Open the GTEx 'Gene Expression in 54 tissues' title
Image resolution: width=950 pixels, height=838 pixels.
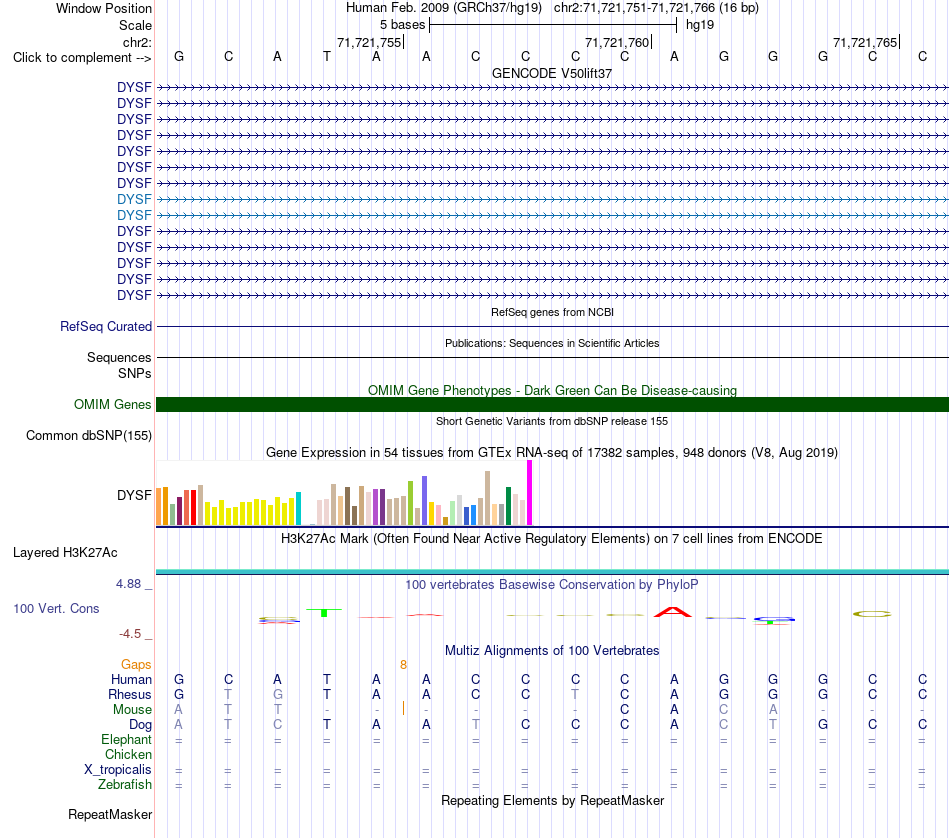[552, 453]
